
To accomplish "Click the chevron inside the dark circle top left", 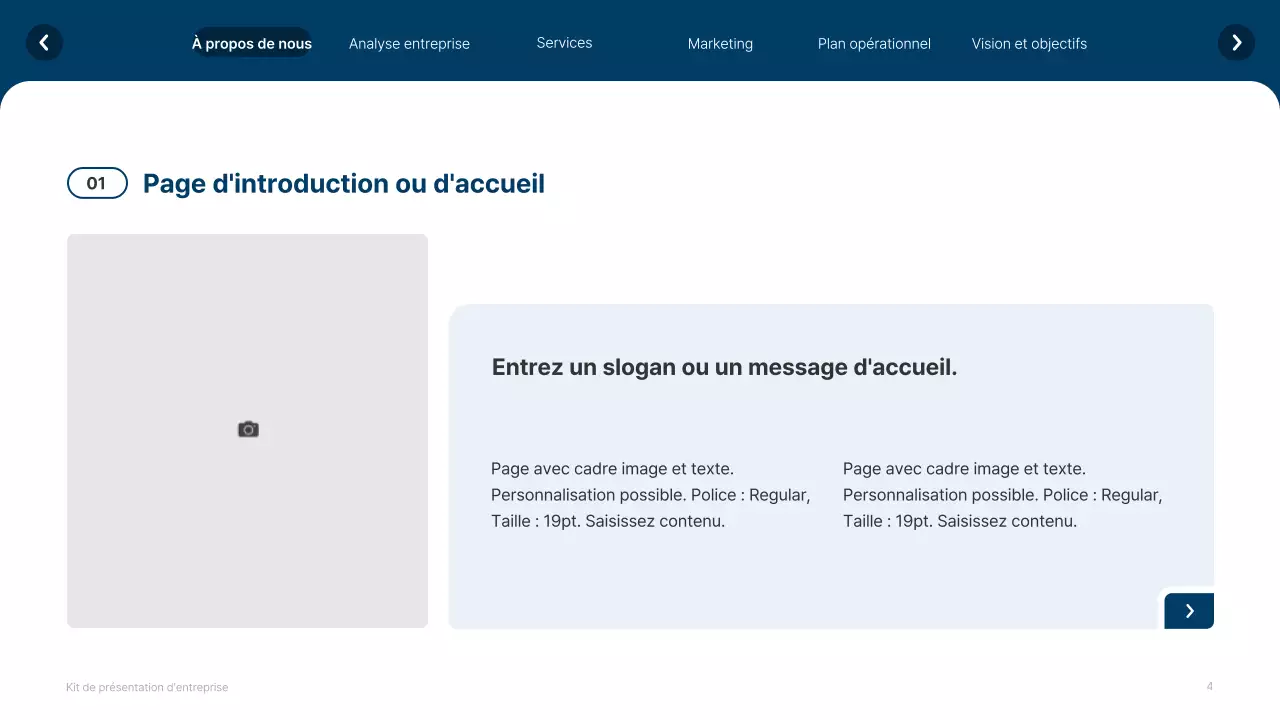I will tap(44, 43).
